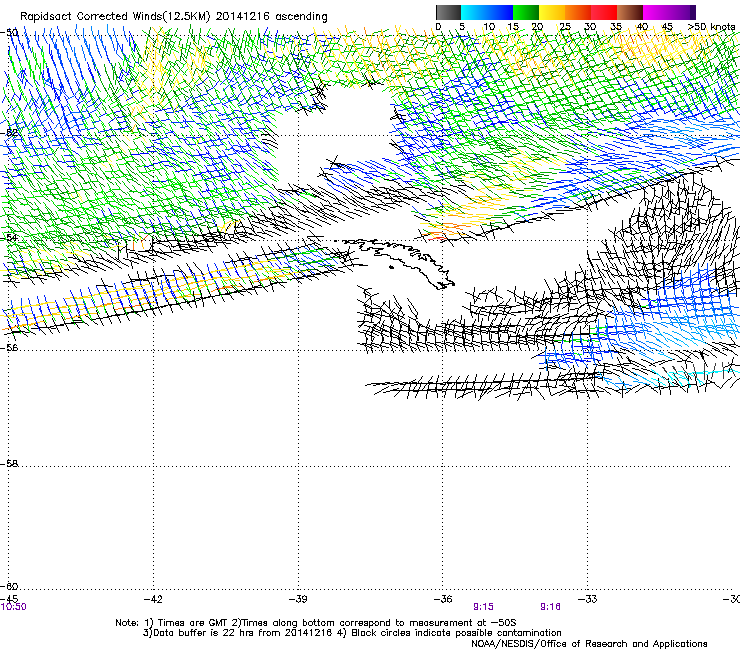Click the blue 10-15 knots legend swatch

[500, 12]
